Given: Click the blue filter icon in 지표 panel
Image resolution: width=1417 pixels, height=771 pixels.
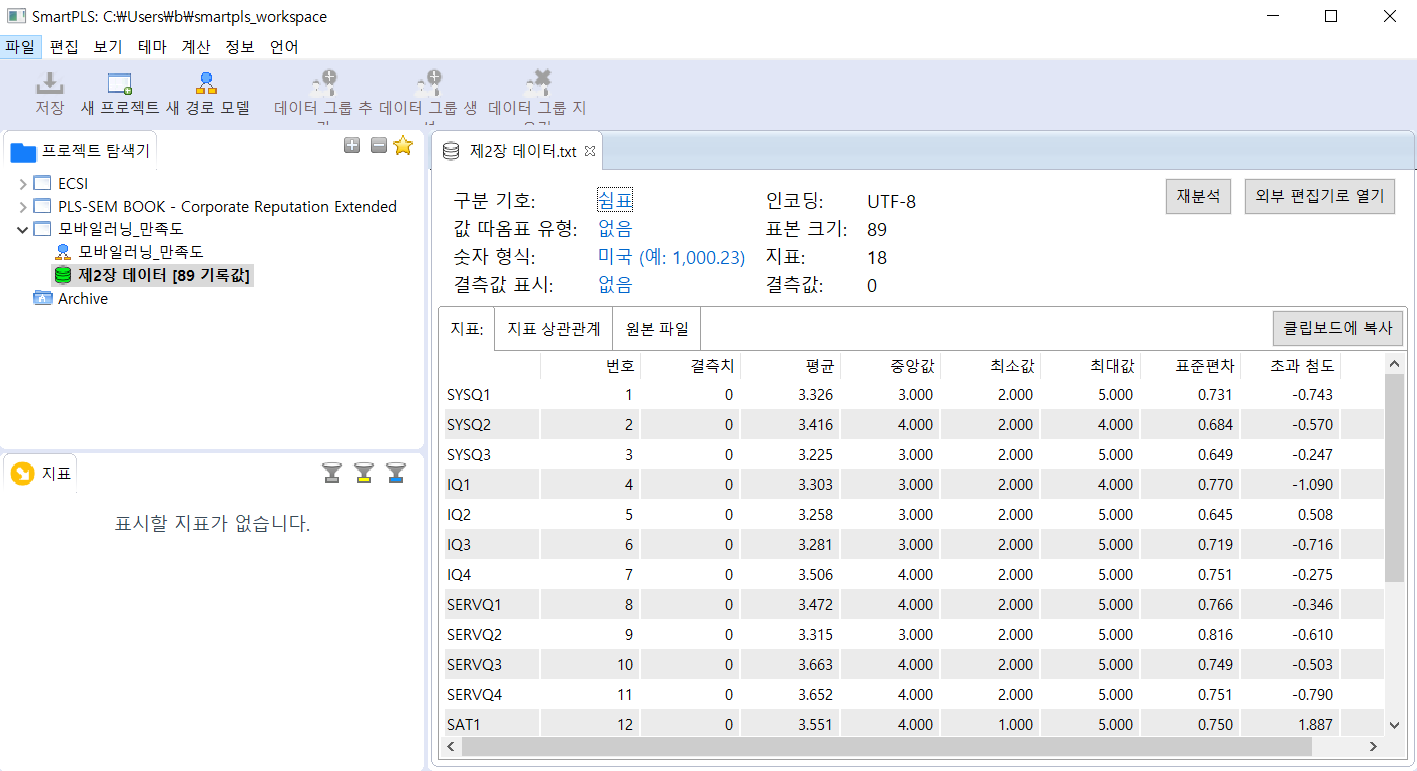Looking at the screenshot, I should [396, 472].
